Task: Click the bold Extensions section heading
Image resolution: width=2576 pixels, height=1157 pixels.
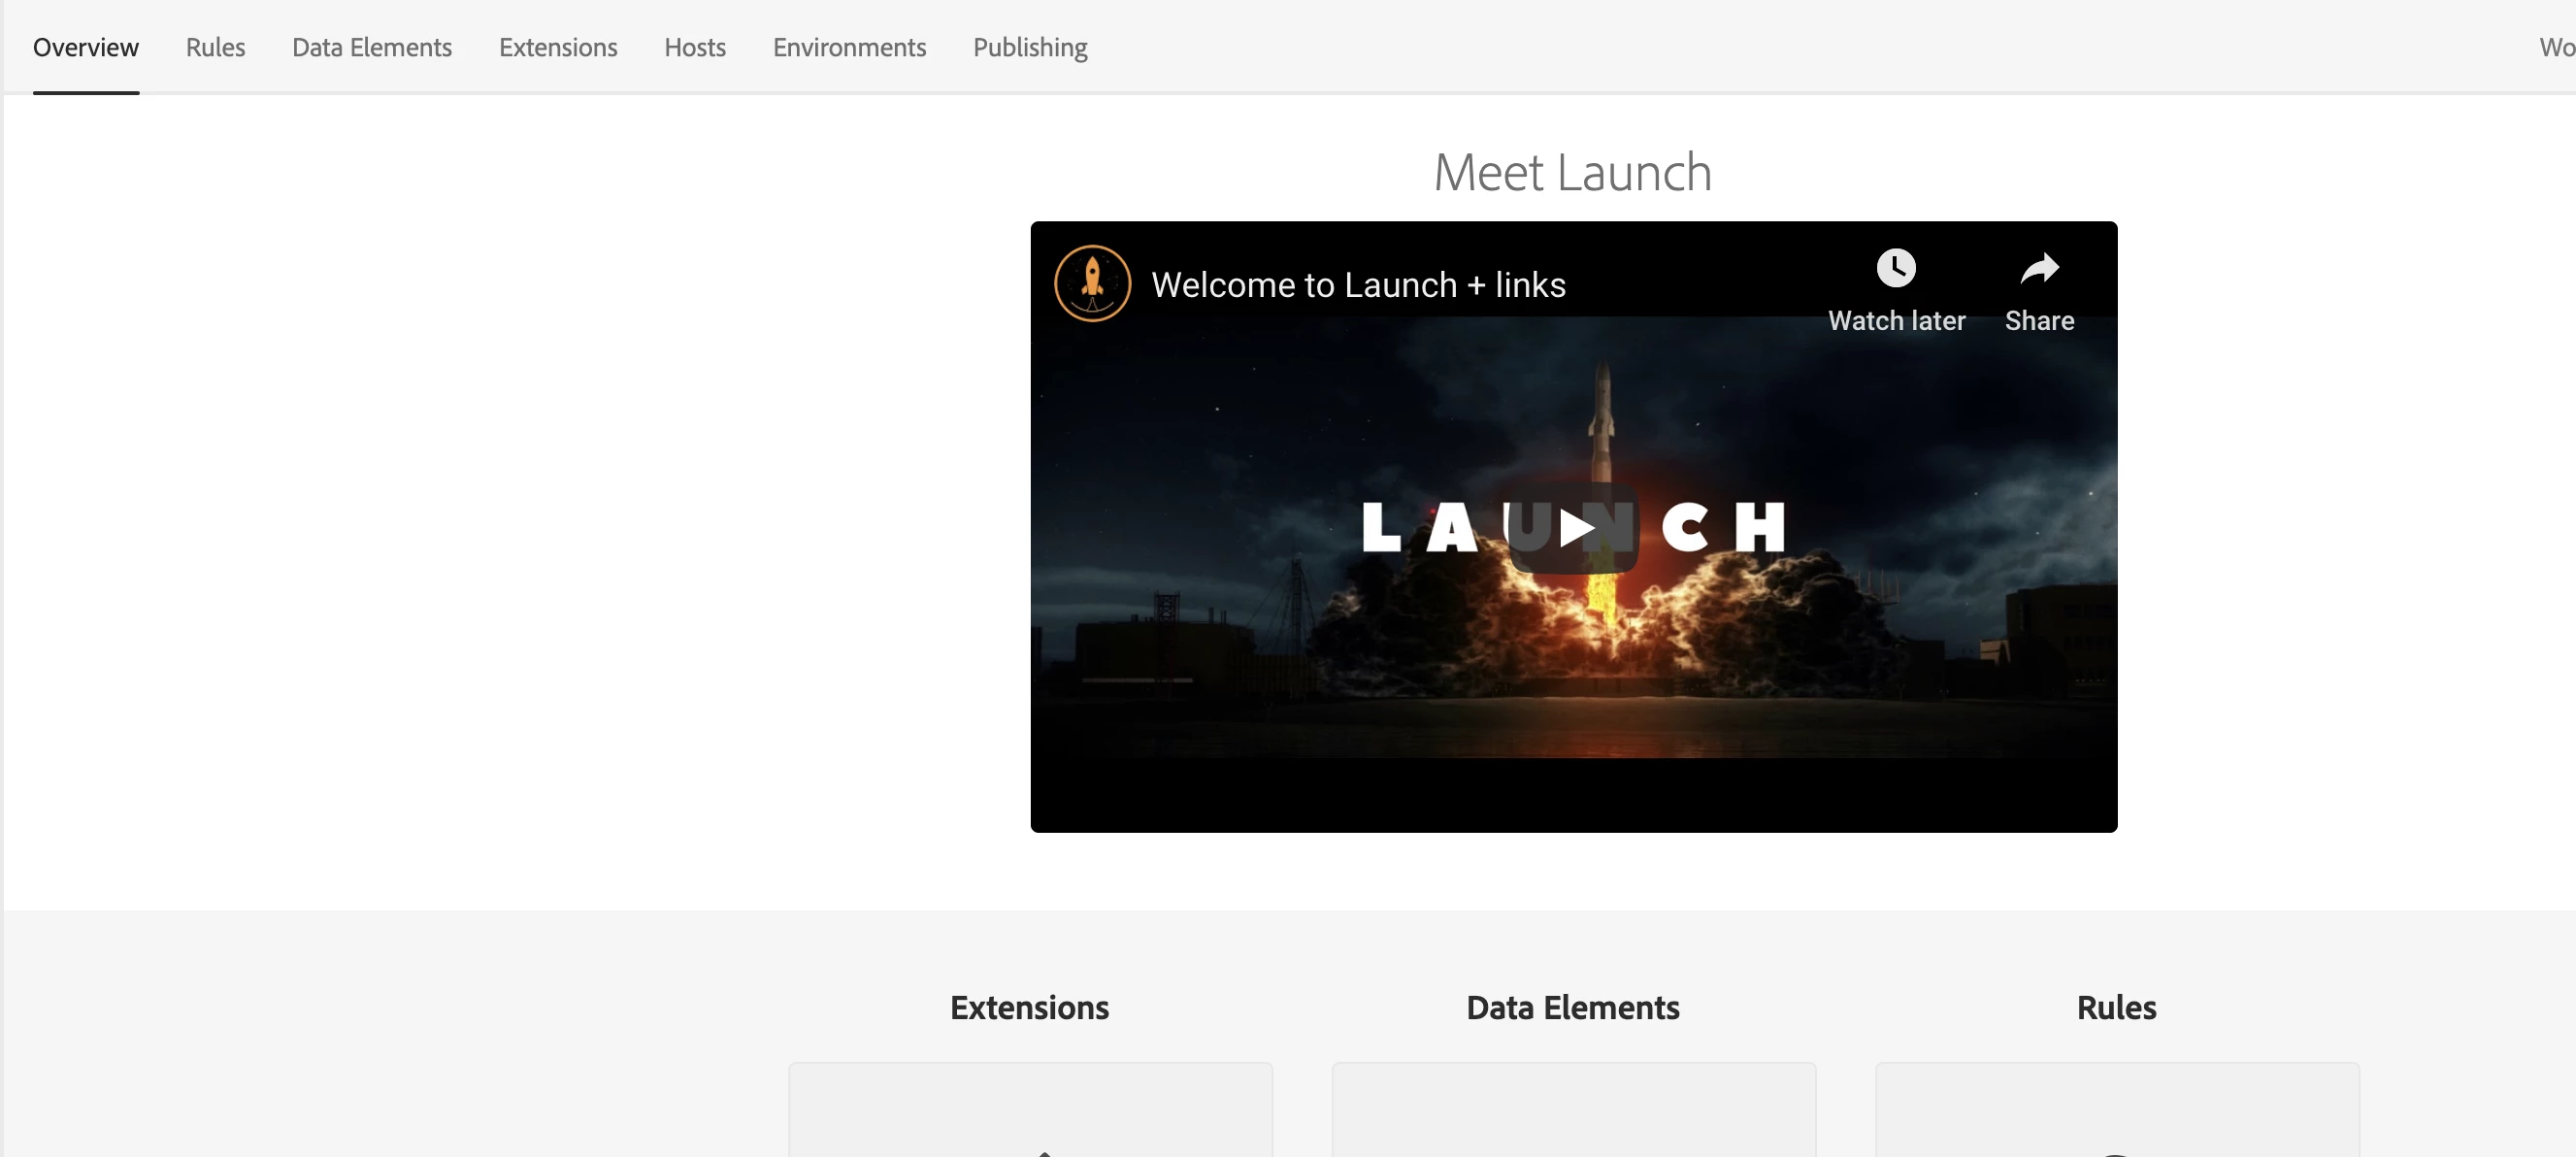Action: click(x=1029, y=1007)
